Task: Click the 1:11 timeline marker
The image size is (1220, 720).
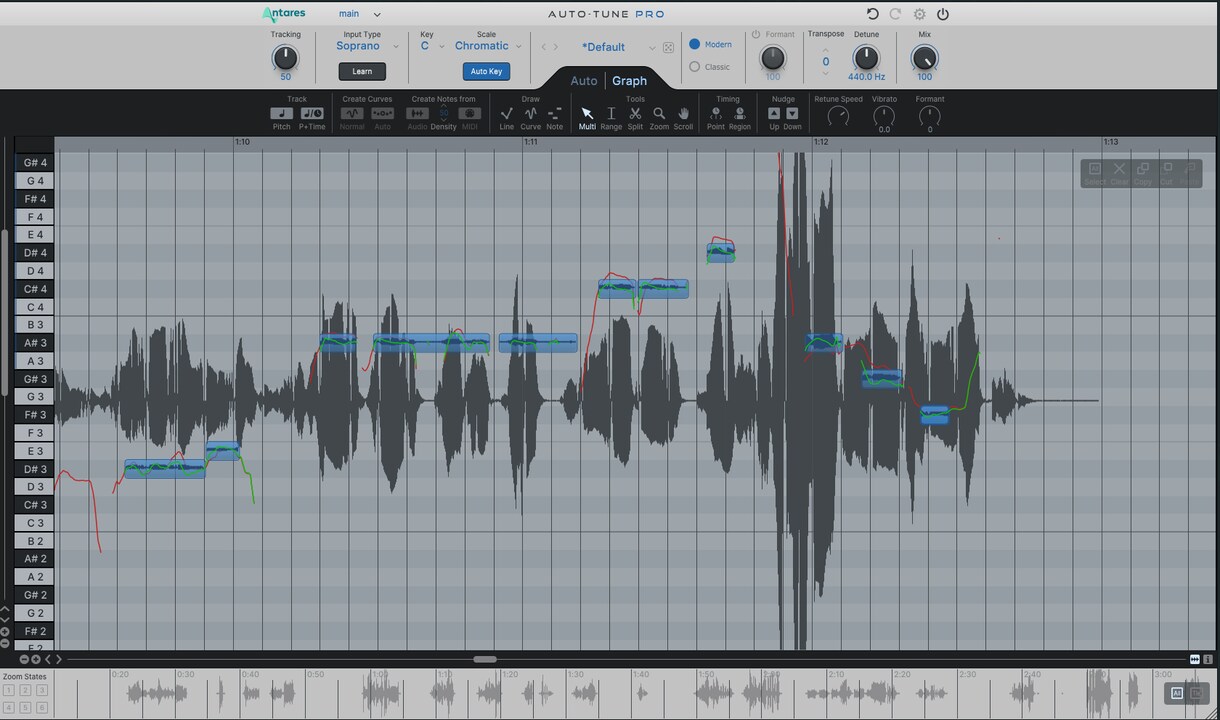Action: pos(531,142)
